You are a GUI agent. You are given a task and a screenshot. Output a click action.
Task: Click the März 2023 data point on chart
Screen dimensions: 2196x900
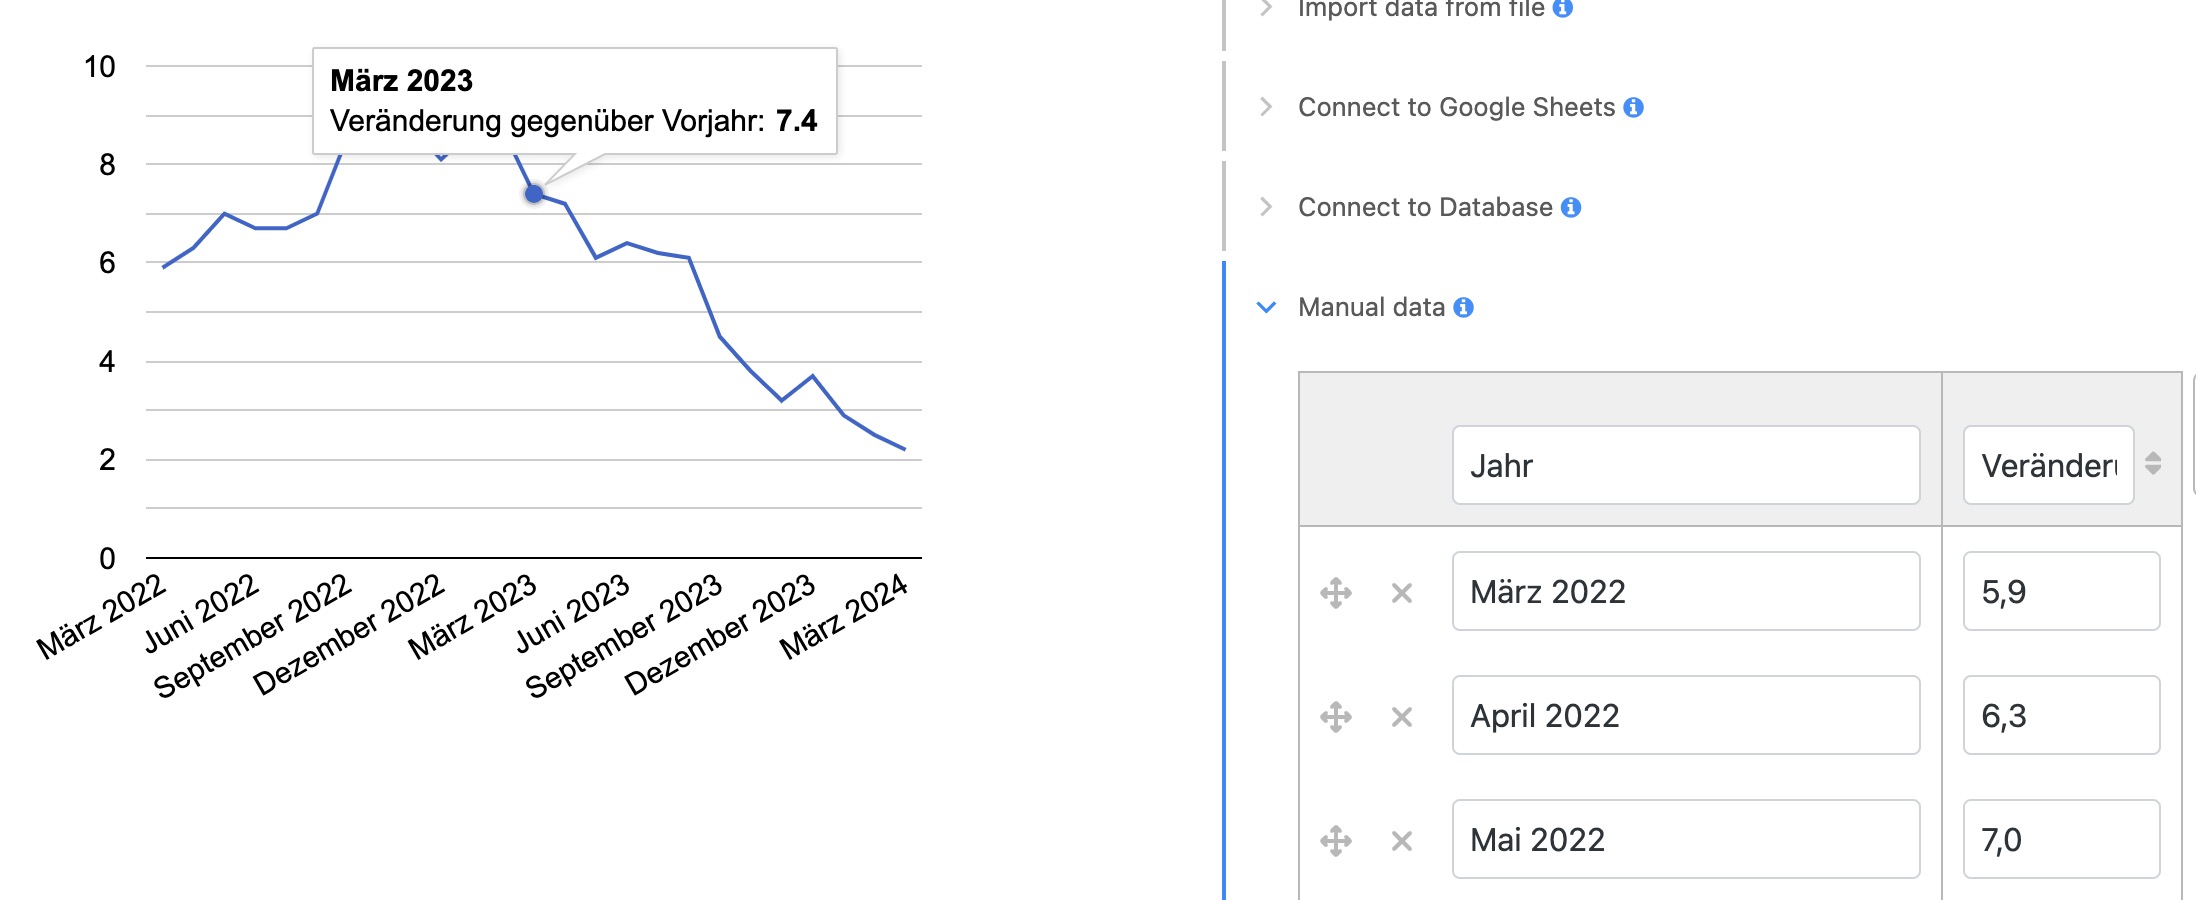534,194
